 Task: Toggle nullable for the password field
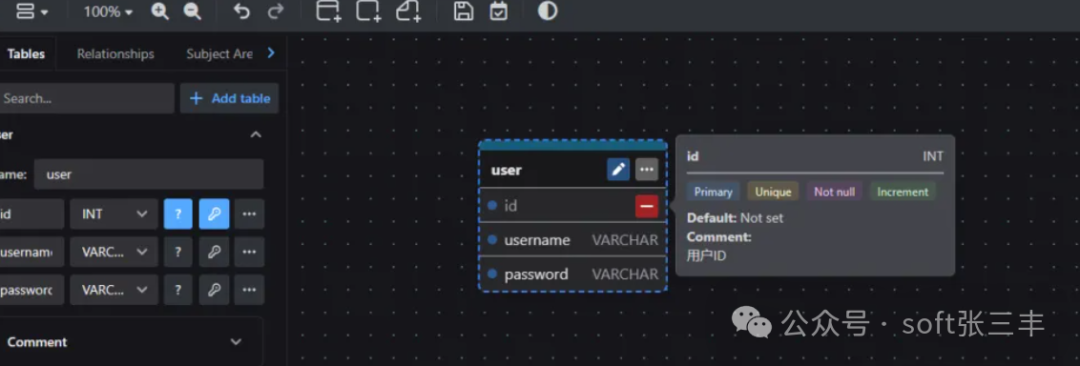(178, 290)
